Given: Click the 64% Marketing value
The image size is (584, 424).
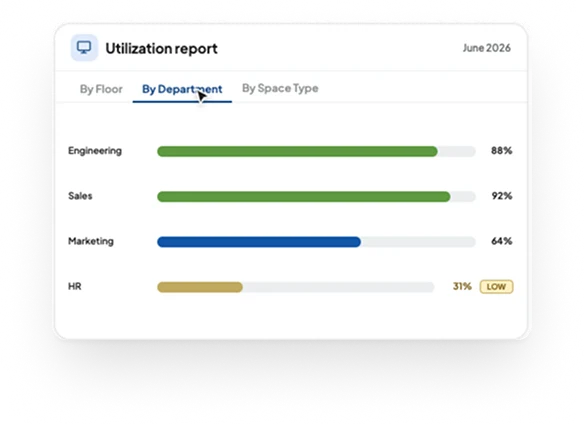Looking at the screenshot, I should pos(502,241).
